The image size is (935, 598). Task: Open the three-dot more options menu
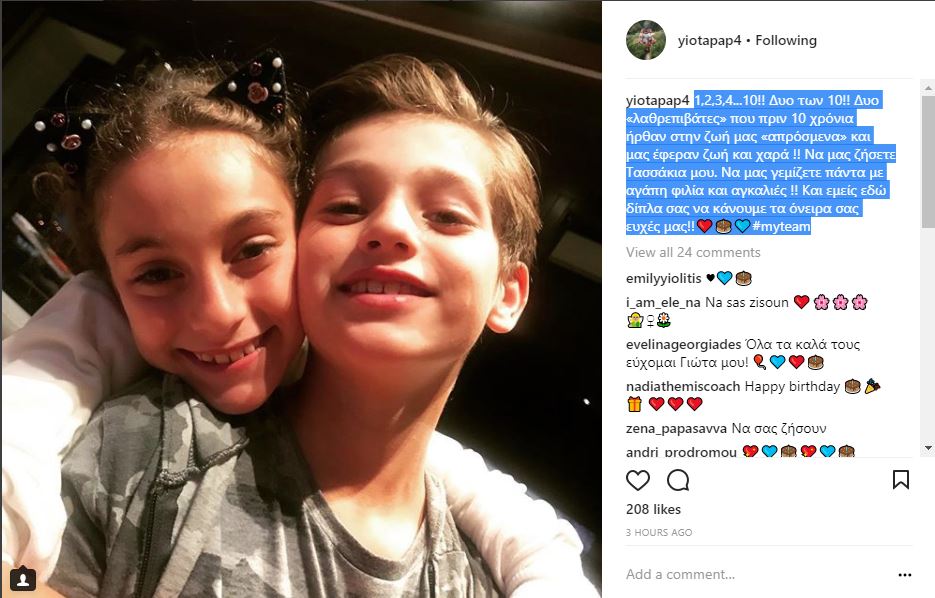905,575
